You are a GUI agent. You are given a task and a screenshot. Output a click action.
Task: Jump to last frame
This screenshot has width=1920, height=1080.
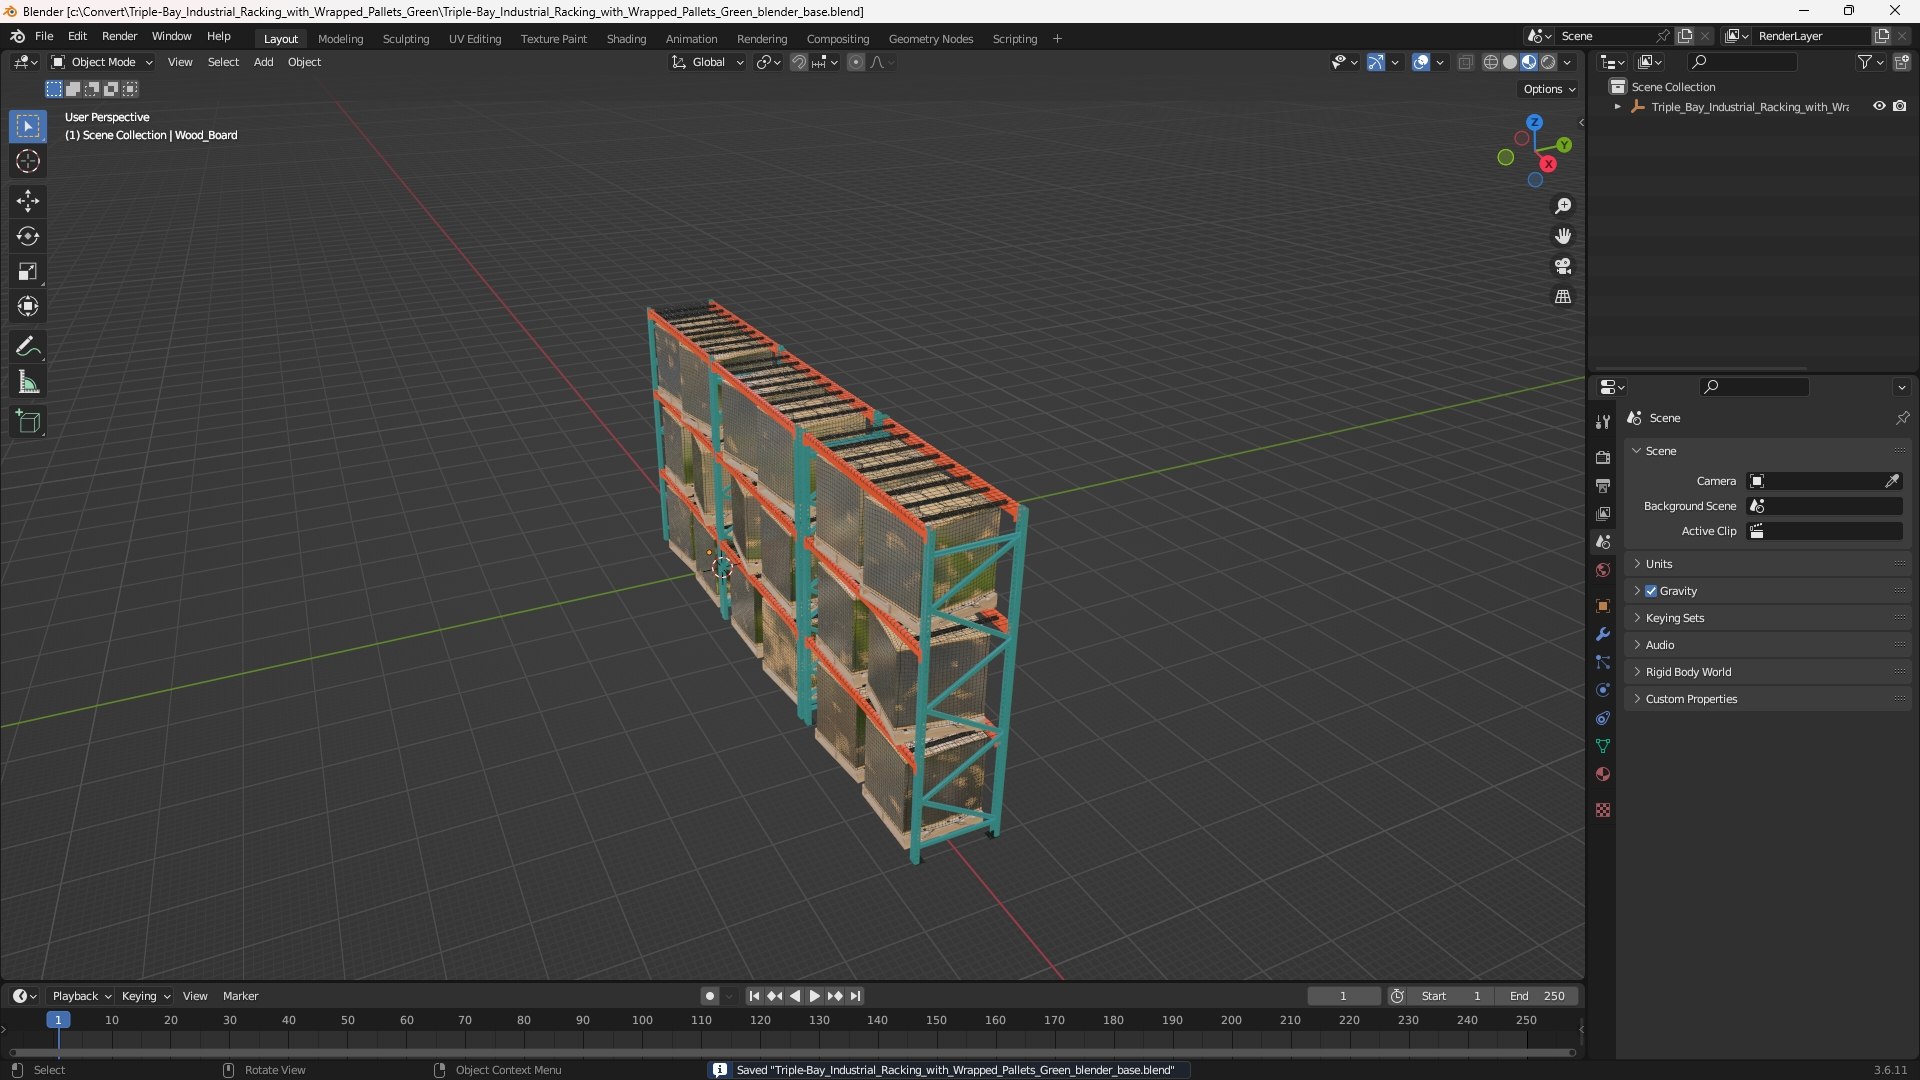point(855,996)
